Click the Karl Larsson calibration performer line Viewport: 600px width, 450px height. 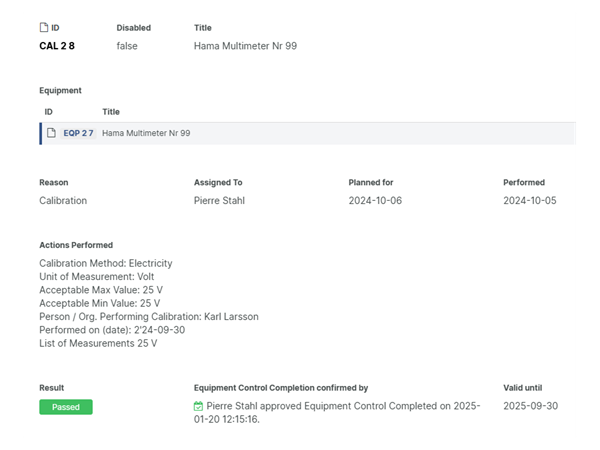pyautogui.click(x=148, y=317)
